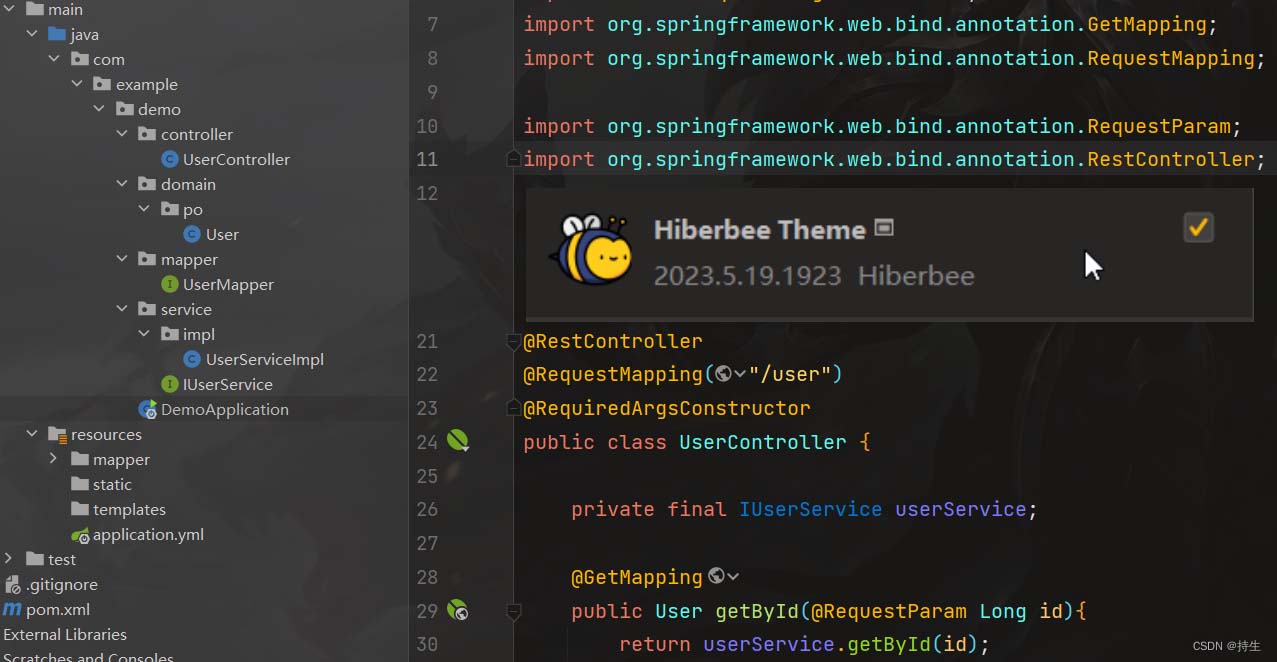Select External Libraries in the project tree

coord(65,634)
